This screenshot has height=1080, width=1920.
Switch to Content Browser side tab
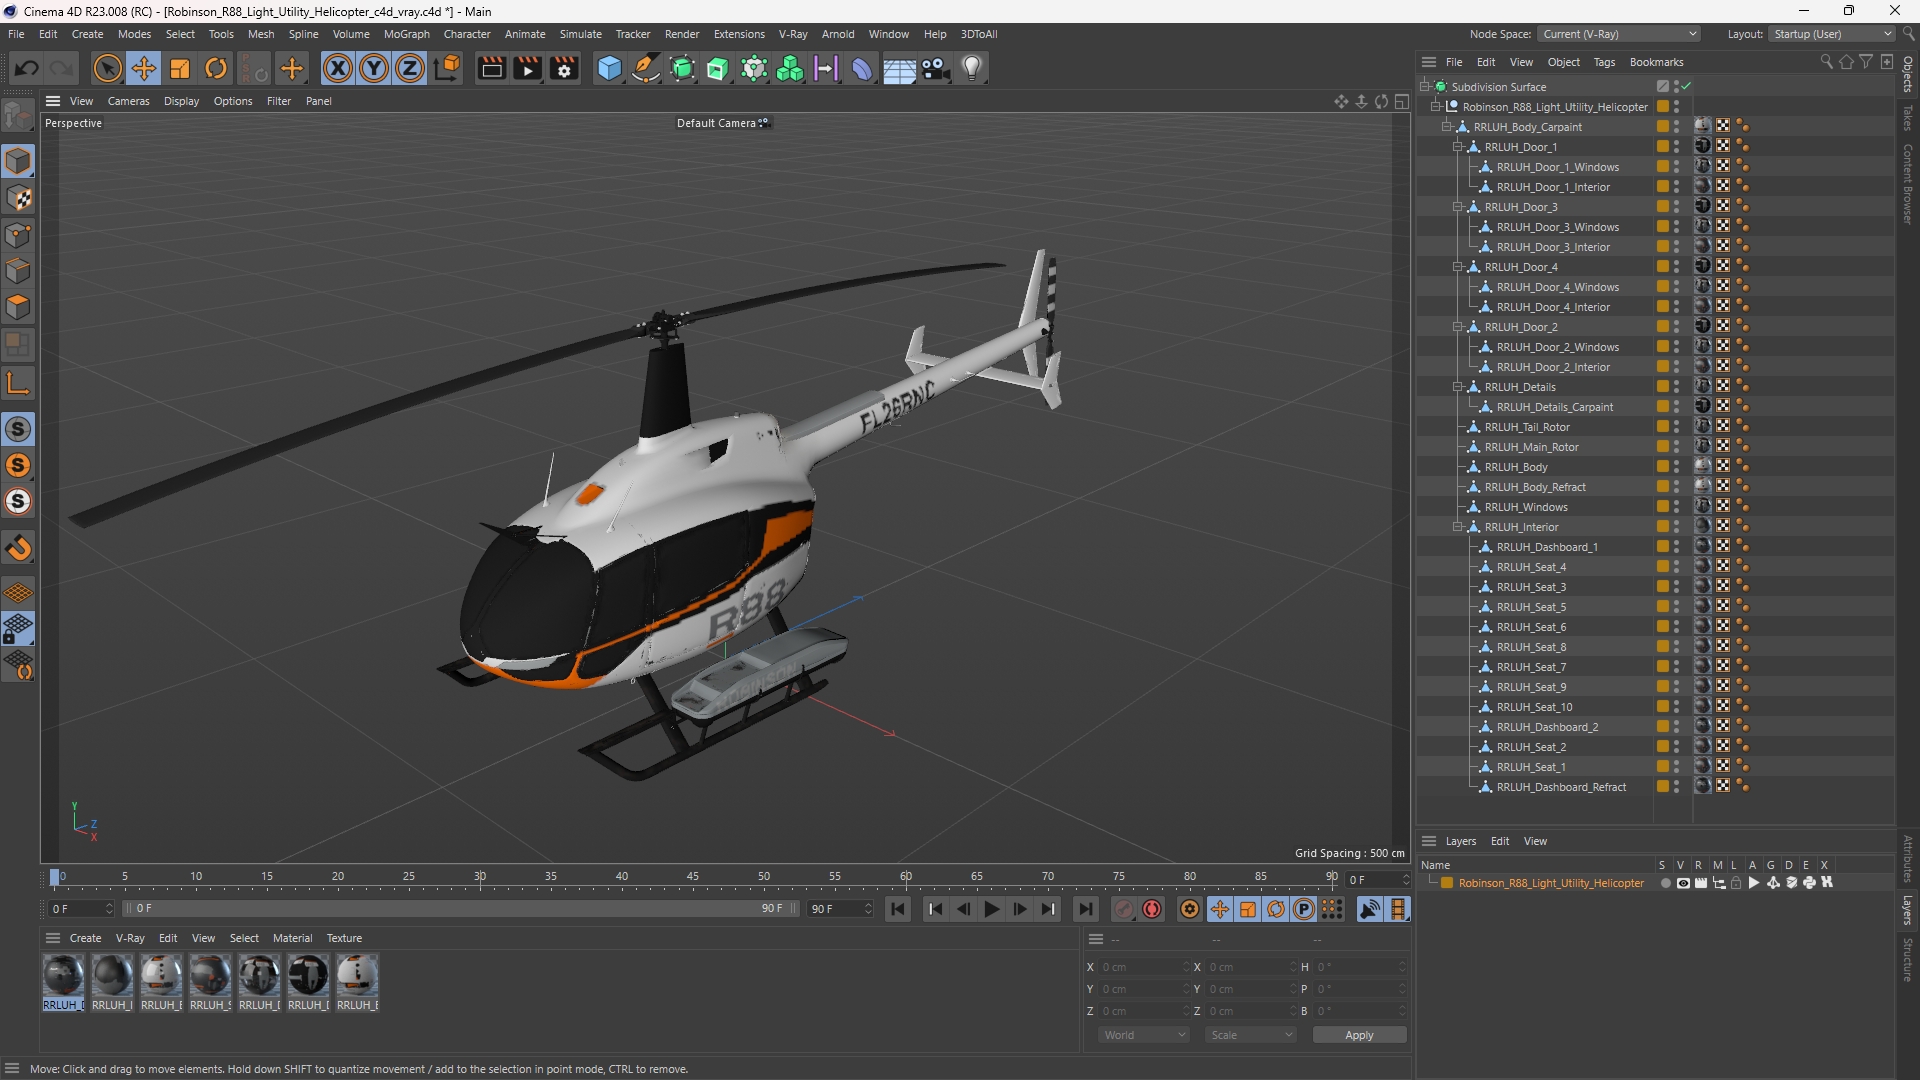[1908, 183]
